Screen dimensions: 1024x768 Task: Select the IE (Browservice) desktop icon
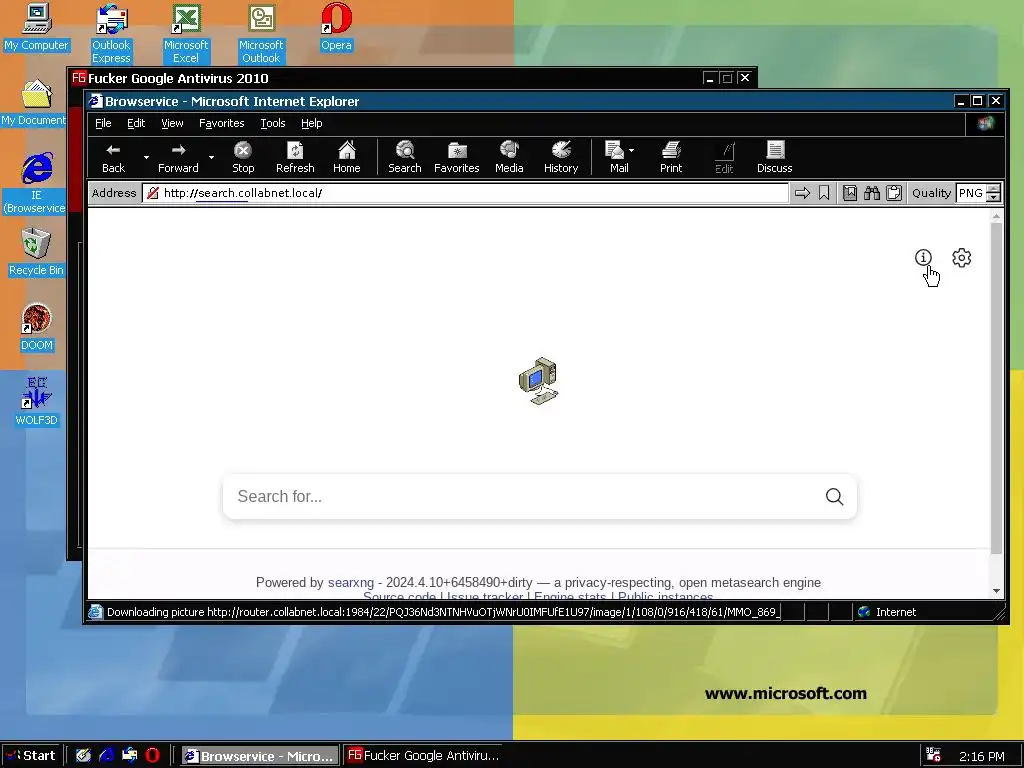click(x=36, y=182)
